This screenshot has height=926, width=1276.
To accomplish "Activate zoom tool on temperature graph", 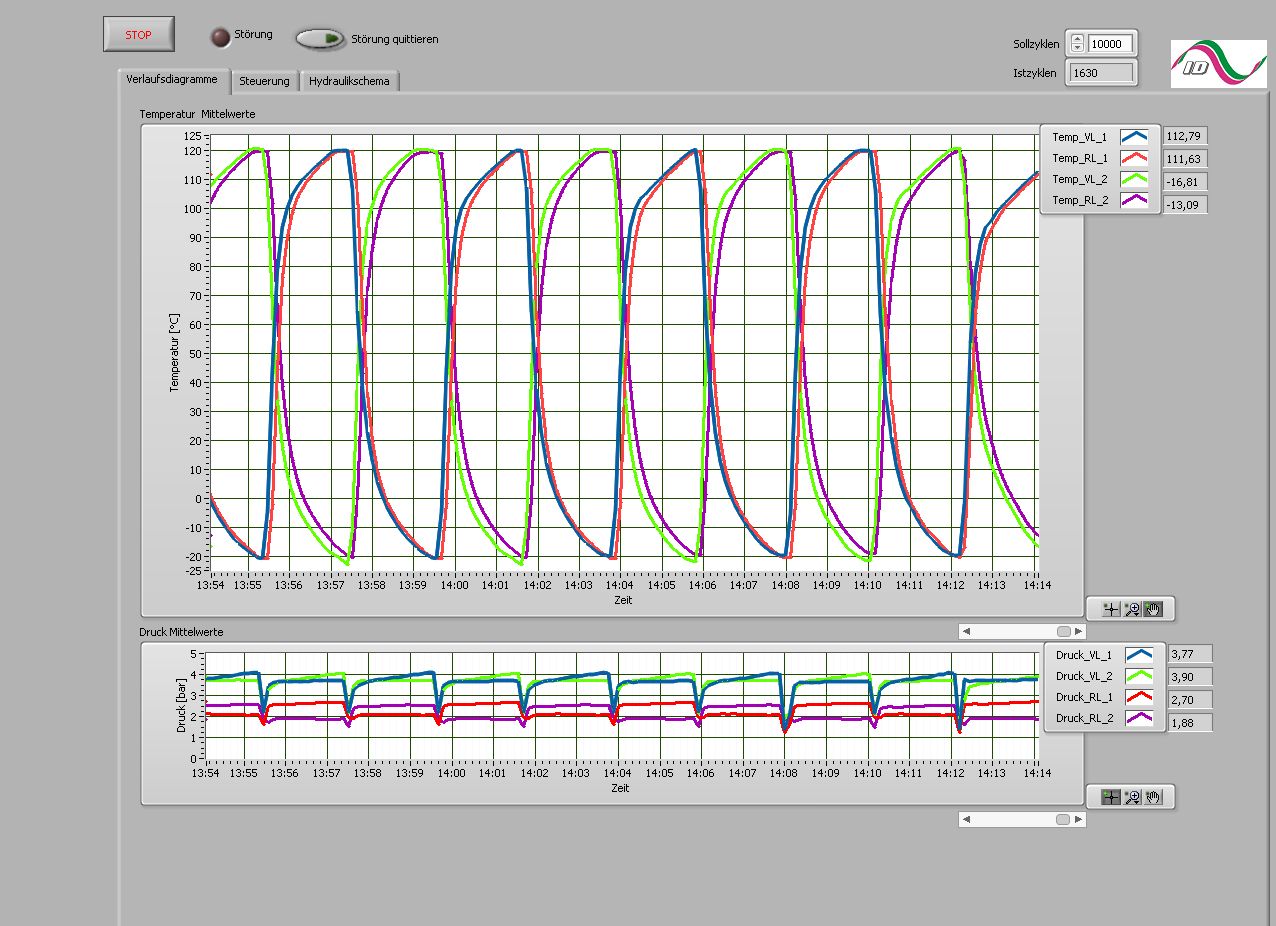I will pos(1132,608).
